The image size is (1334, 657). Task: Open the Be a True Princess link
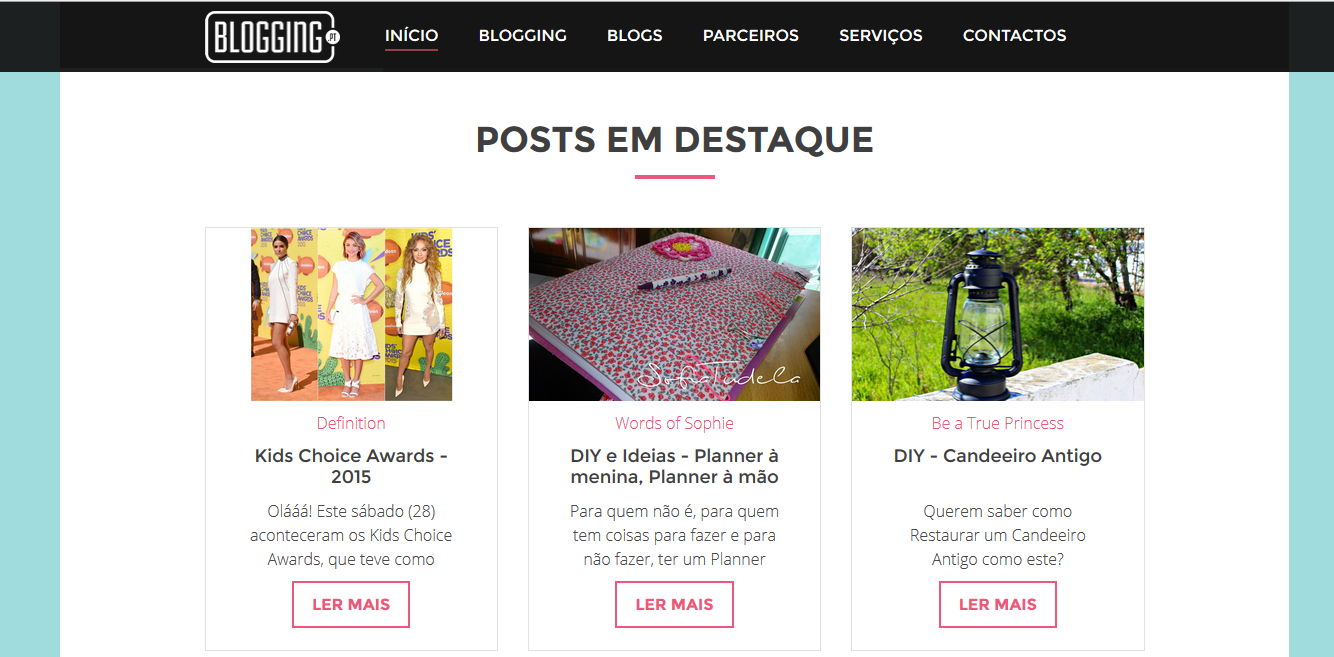[x=998, y=423]
